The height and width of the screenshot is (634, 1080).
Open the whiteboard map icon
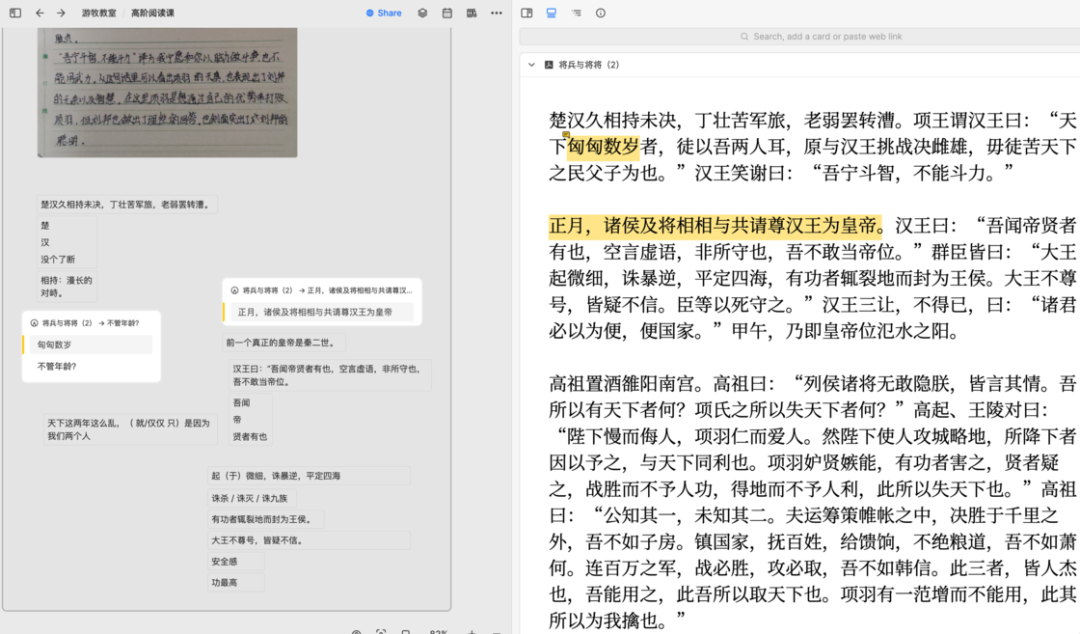[472, 13]
